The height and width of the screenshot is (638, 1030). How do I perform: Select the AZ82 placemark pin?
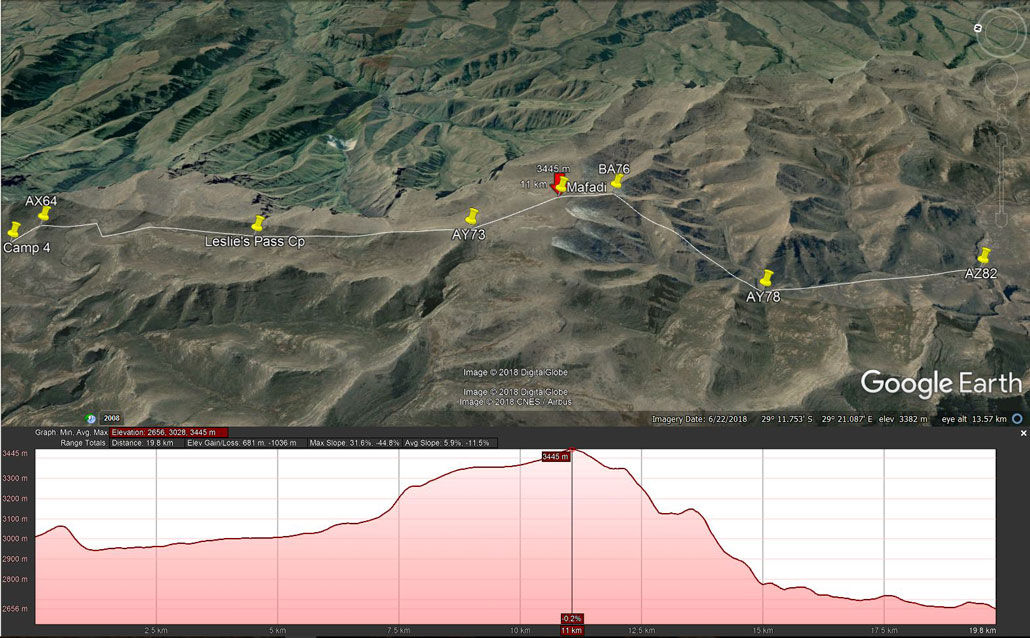tap(984, 255)
